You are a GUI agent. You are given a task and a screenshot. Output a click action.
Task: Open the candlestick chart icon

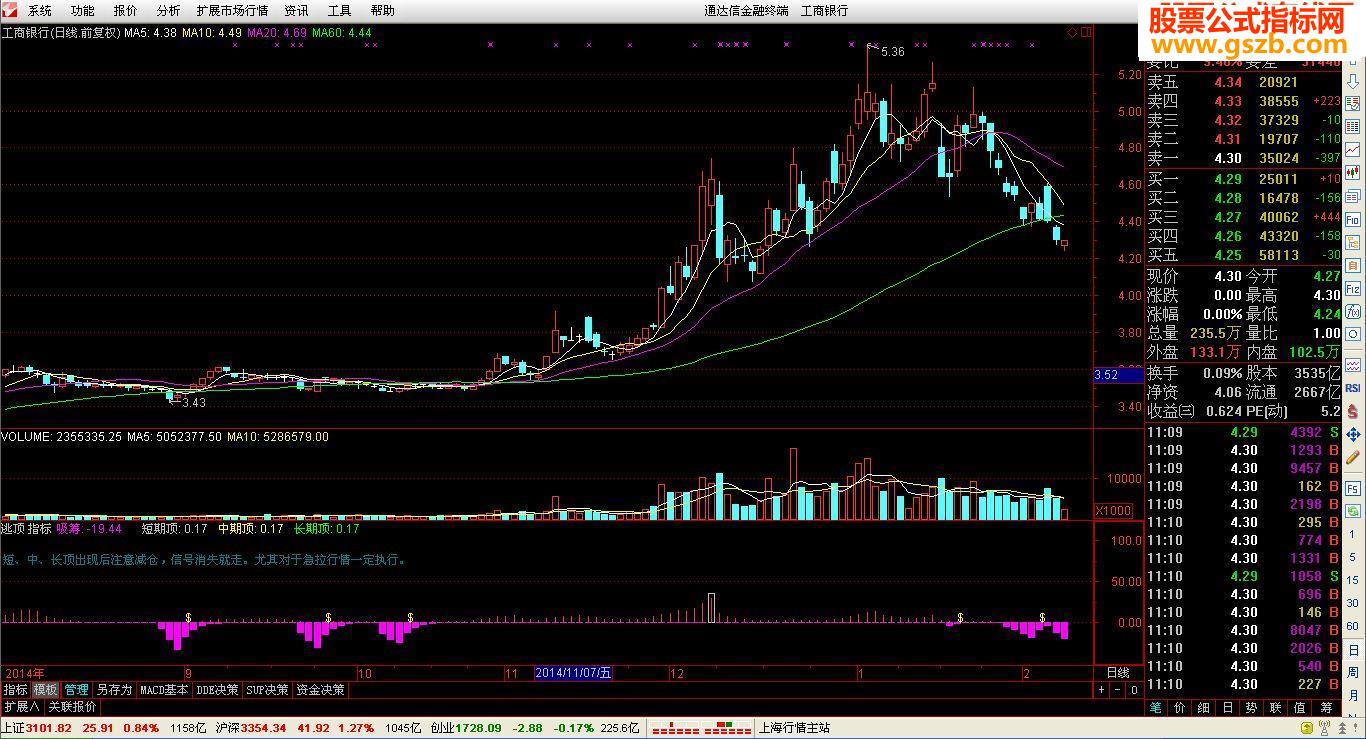click(1353, 172)
